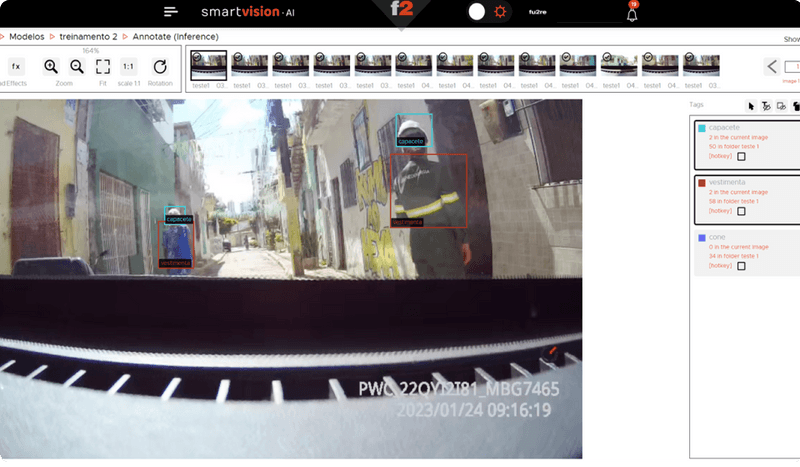Click the zoom out magnifier icon
This screenshot has width=800, height=467.
[x=77, y=66]
